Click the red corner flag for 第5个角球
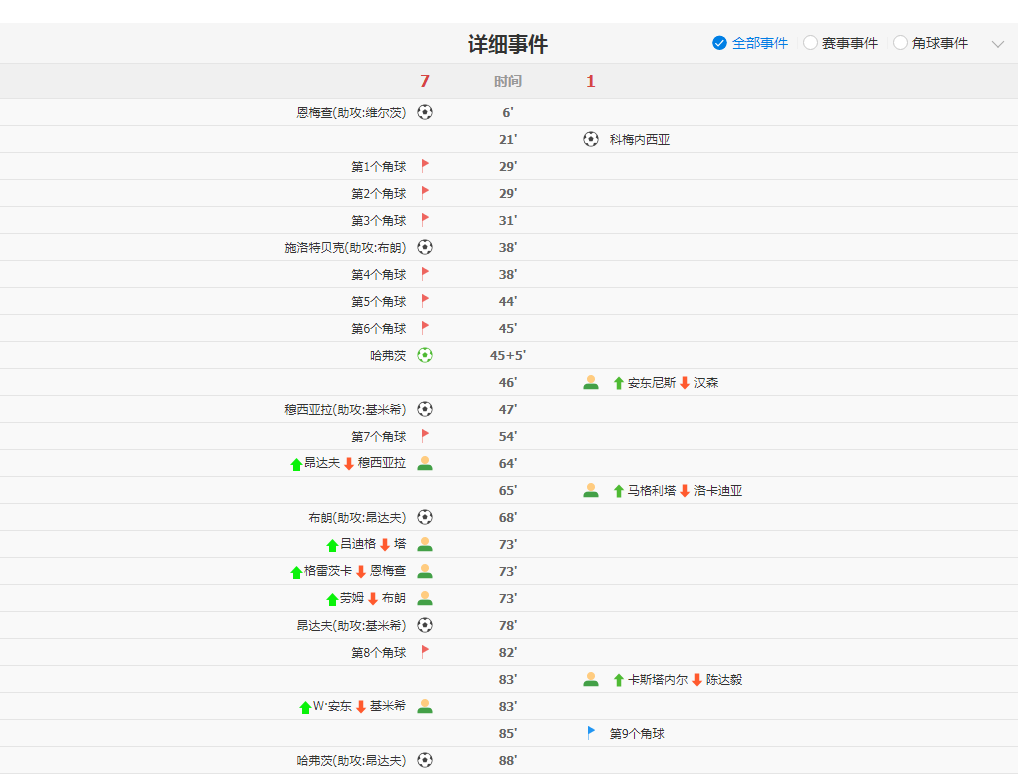Screen dimensions: 1021x777 coord(425,302)
